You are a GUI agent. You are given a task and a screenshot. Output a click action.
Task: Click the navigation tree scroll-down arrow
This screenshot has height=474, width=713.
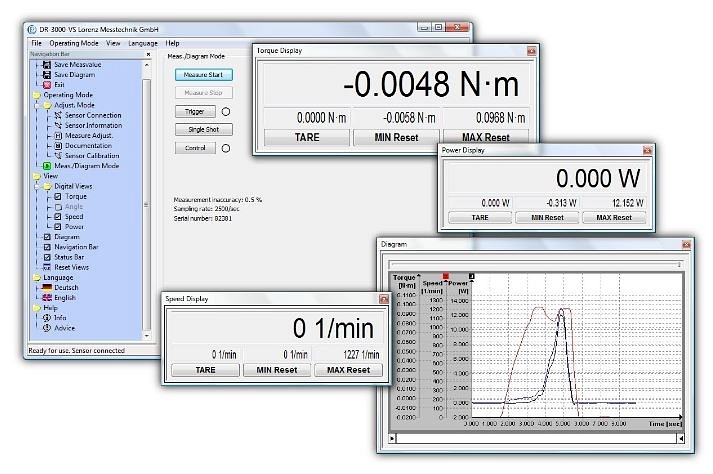[x=146, y=336]
